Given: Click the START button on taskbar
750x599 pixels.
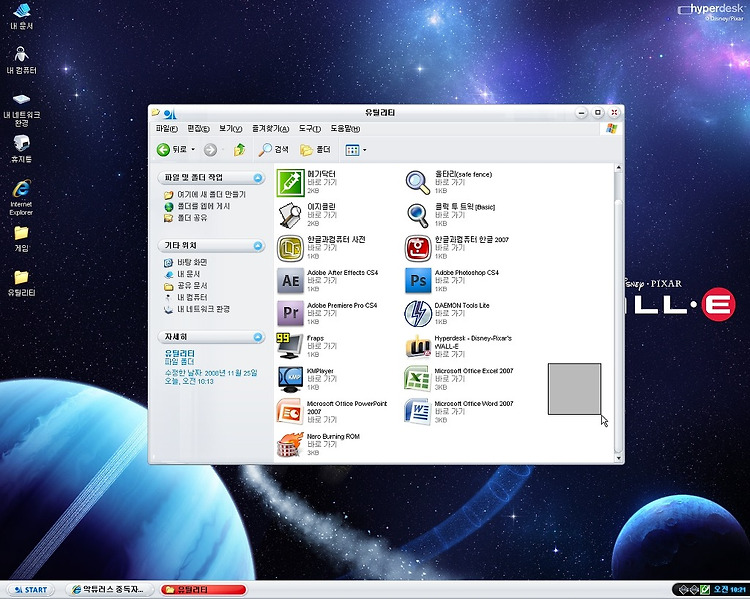Looking at the screenshot, I should point(31,589).
